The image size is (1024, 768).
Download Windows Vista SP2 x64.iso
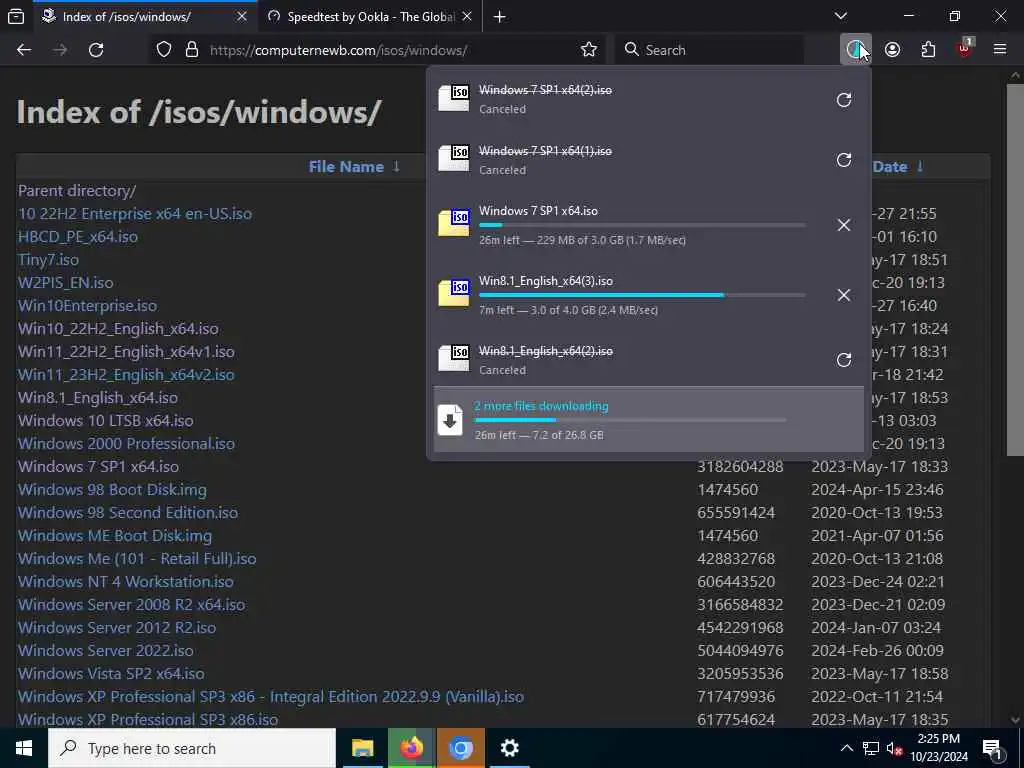point(111,673)
